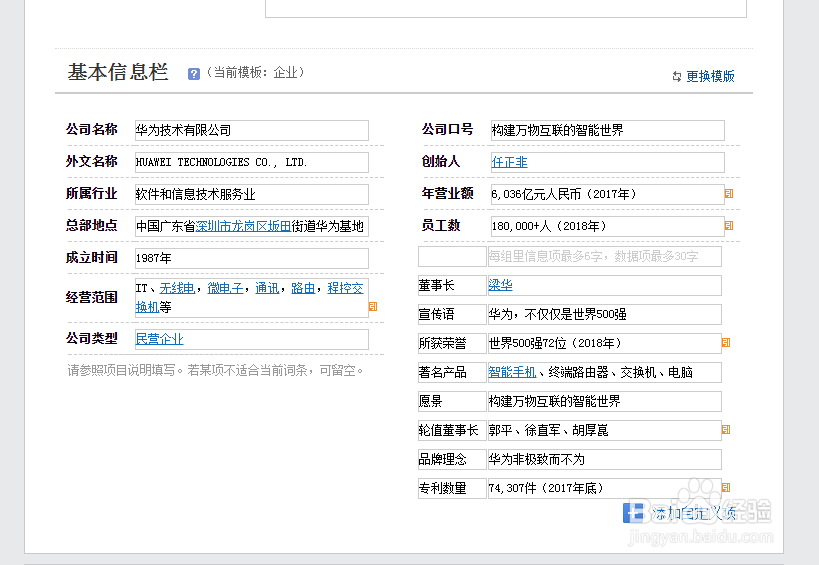Click the 宣传语 value field
Screen dimensions: 819x565
pos(604,314)
